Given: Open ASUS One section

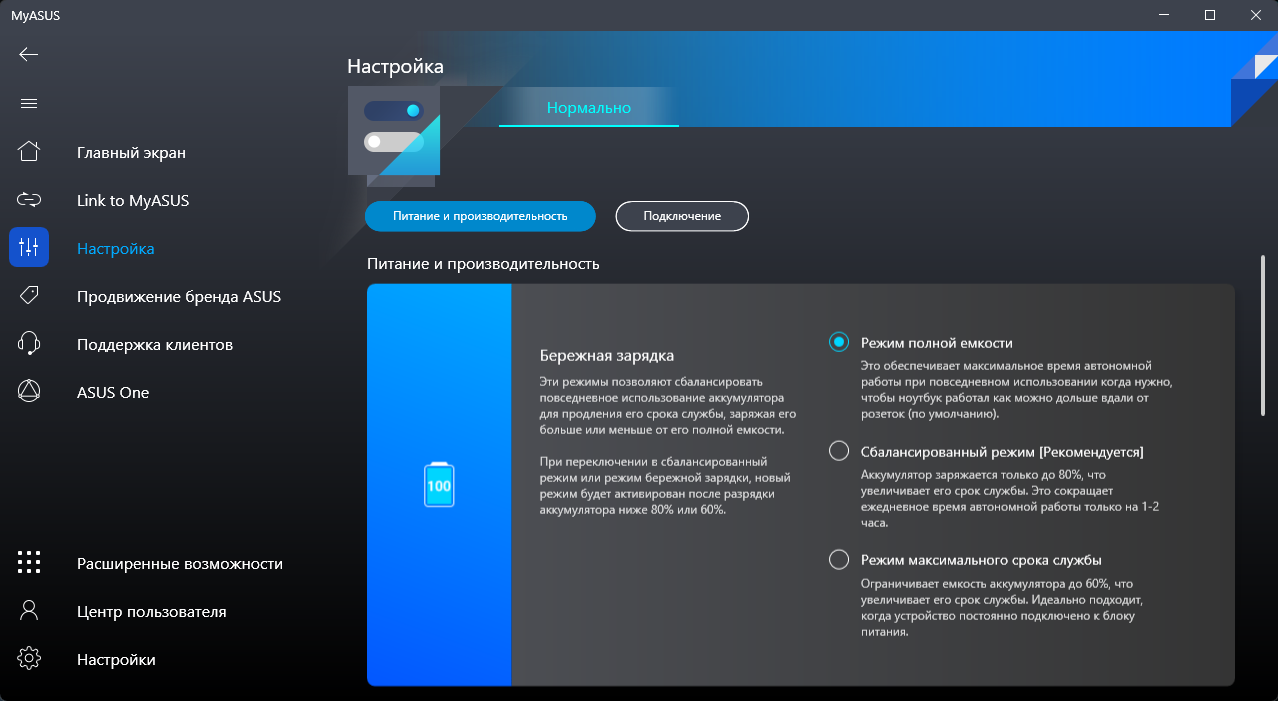Looking at the screenshot, I should click(x=113, y=393).
